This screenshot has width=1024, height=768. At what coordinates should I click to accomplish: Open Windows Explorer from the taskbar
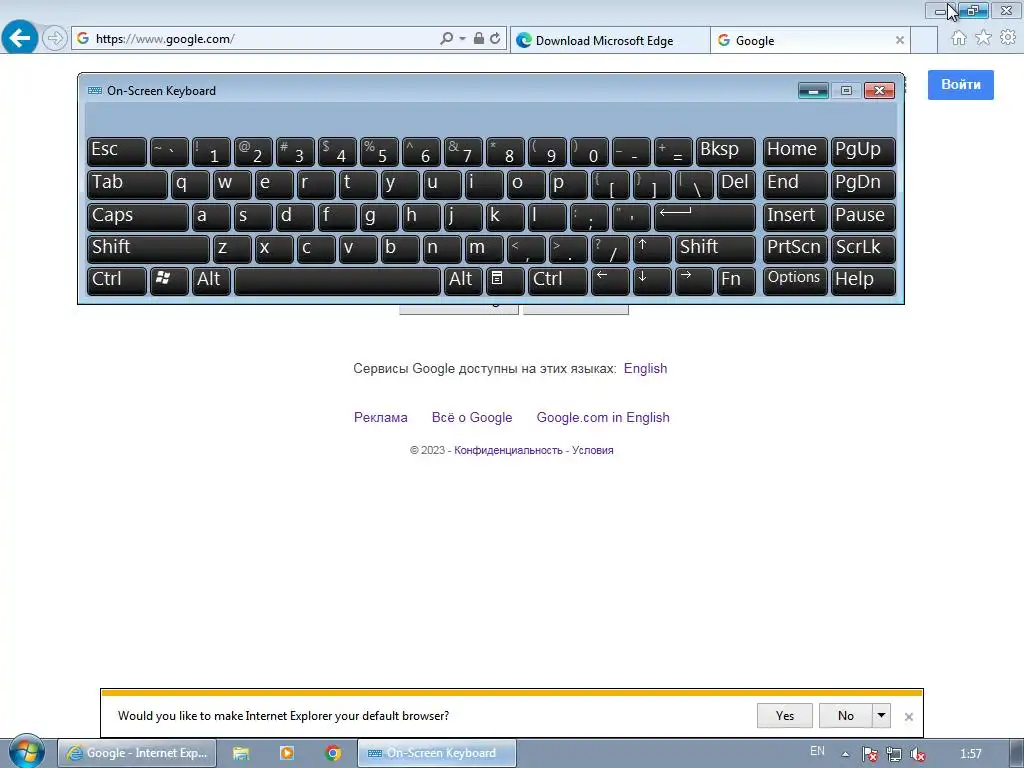point(241,753)
